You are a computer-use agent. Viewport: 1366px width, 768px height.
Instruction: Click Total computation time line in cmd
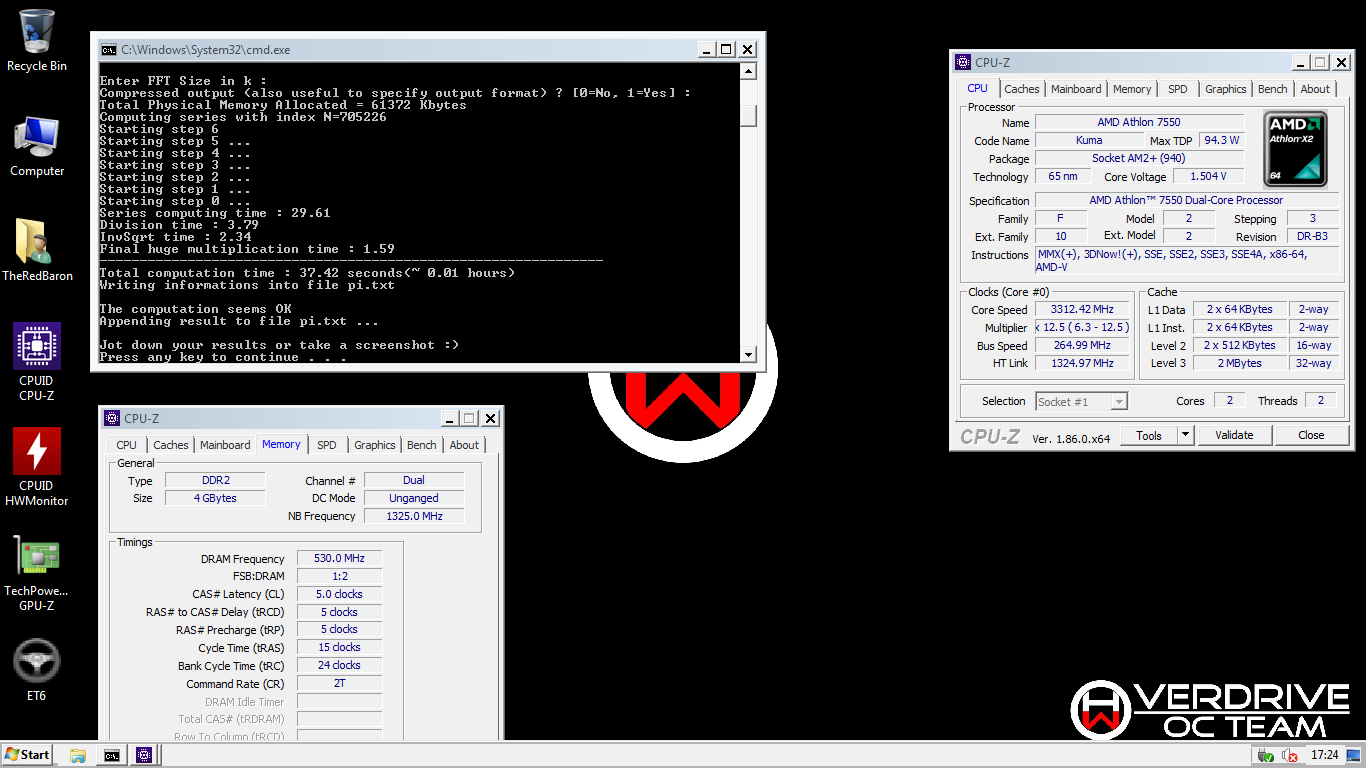(307, 273)
